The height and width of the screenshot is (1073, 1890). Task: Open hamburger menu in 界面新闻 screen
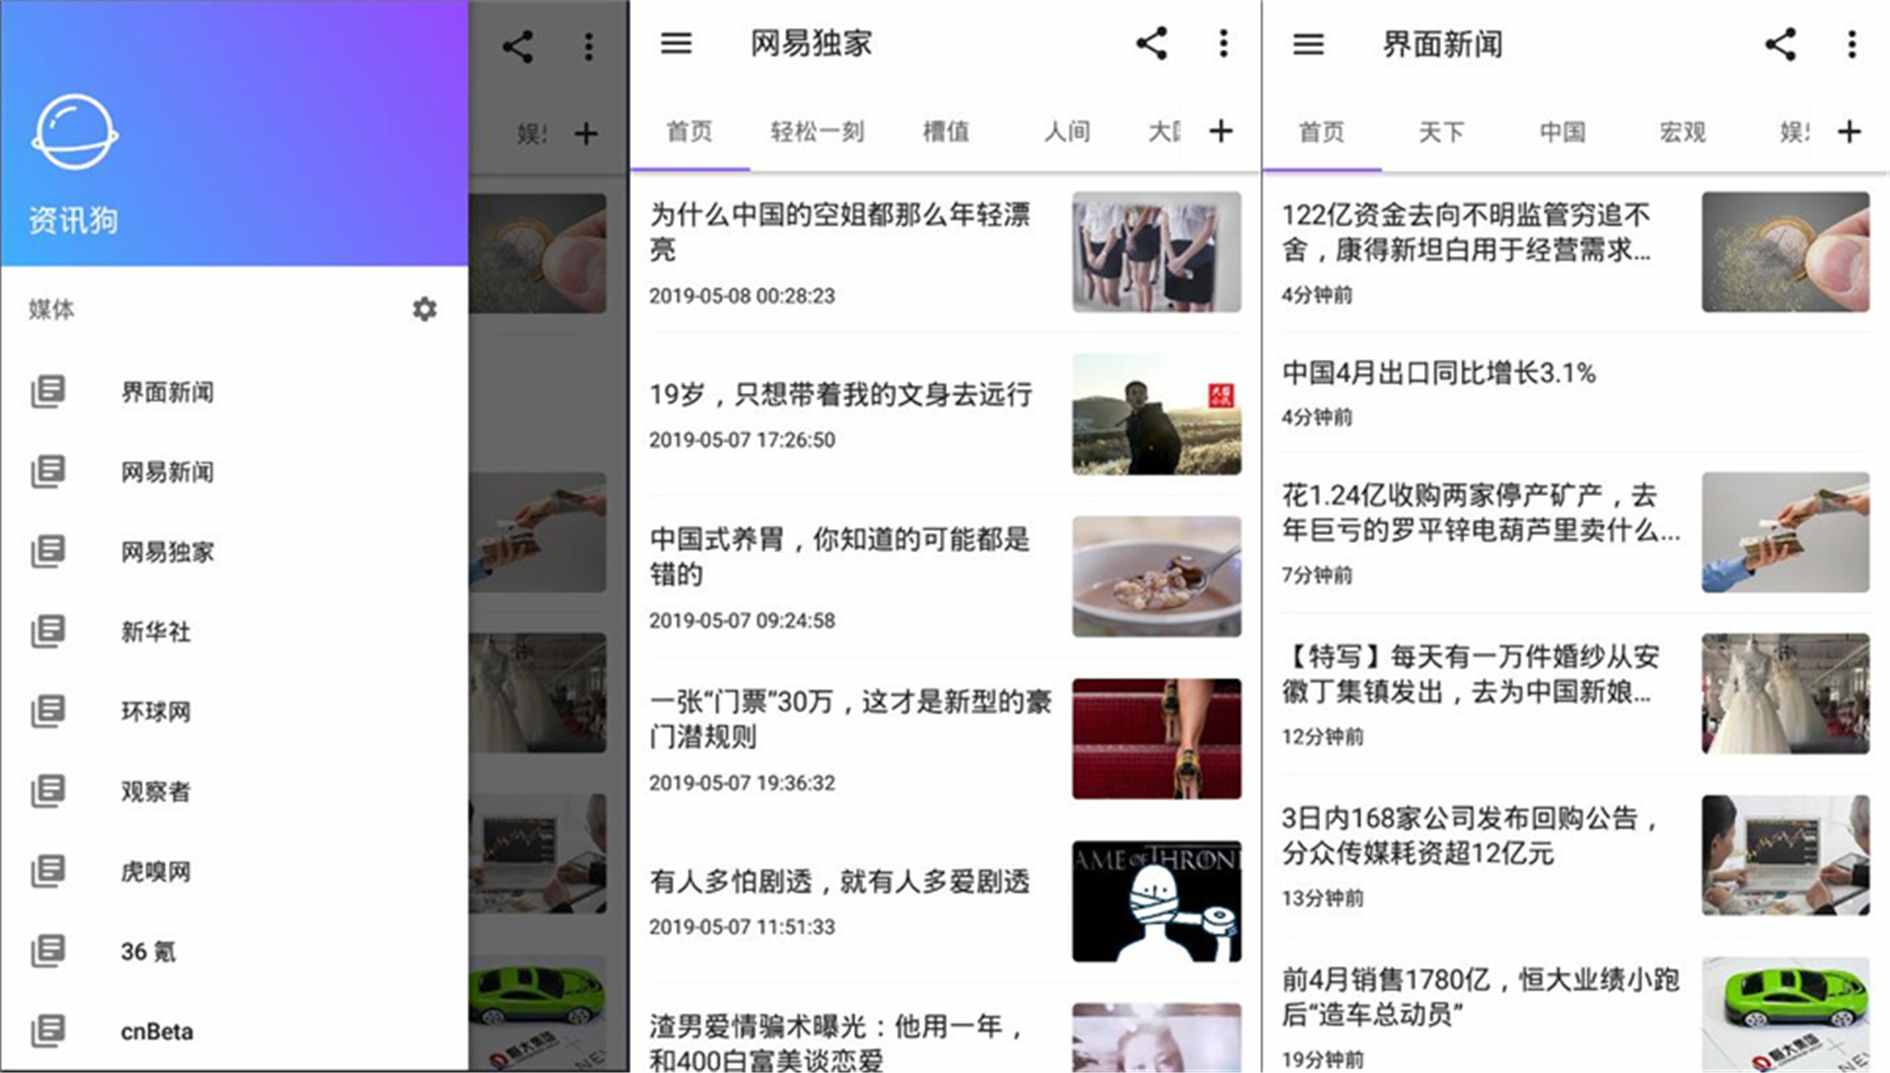click(1308, 44)
